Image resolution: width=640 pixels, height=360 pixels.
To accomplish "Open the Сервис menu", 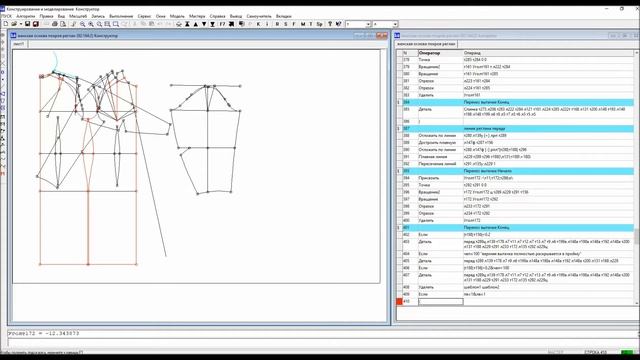I will click(x=144, y=16).
